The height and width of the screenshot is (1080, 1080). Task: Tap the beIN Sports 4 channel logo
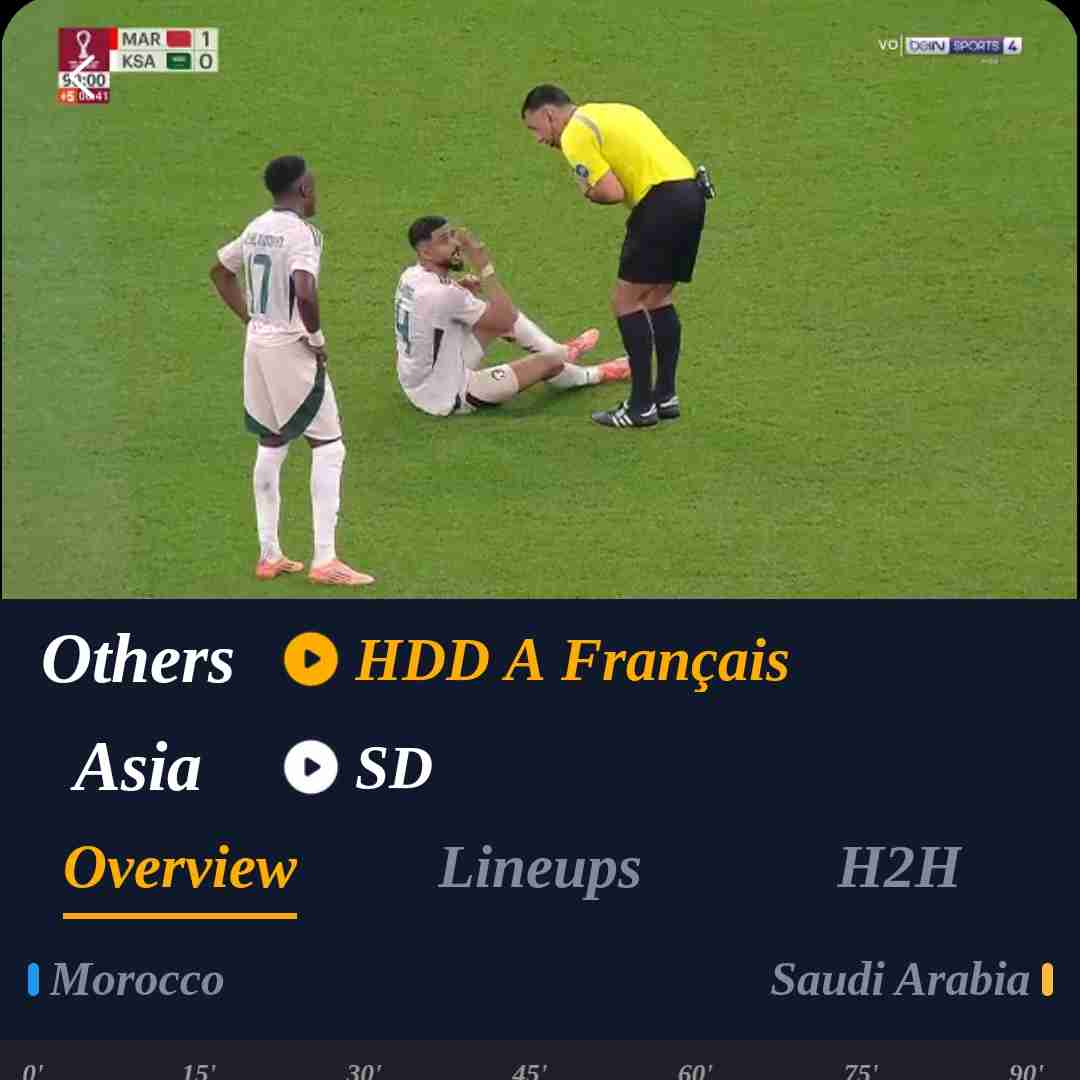coord(962,46)
